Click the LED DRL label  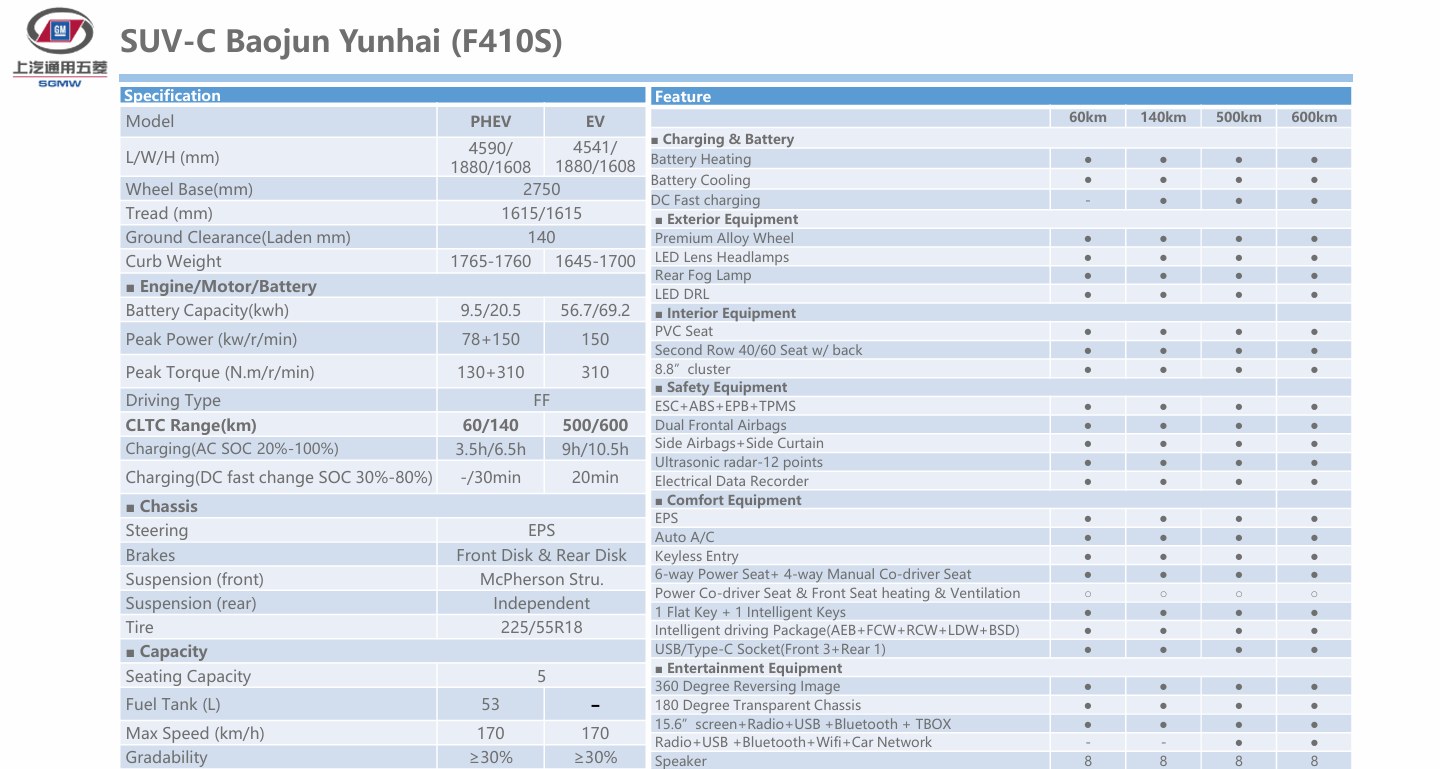tap(682, 294)
